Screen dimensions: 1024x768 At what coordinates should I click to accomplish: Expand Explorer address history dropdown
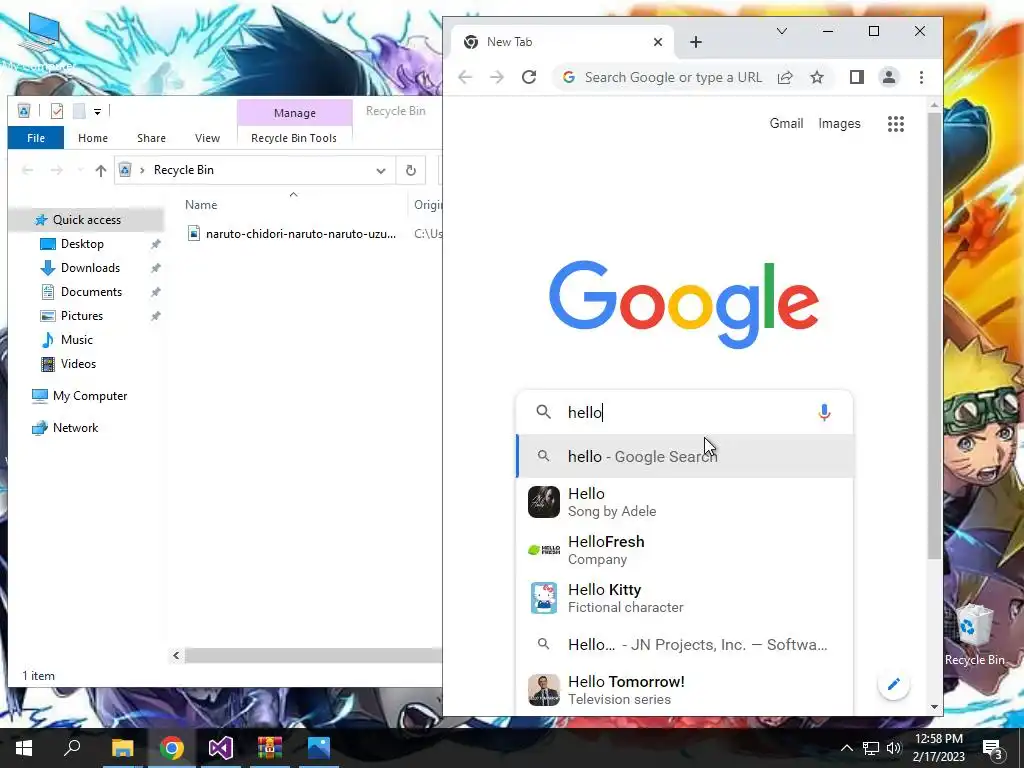[x=381, y=170]
